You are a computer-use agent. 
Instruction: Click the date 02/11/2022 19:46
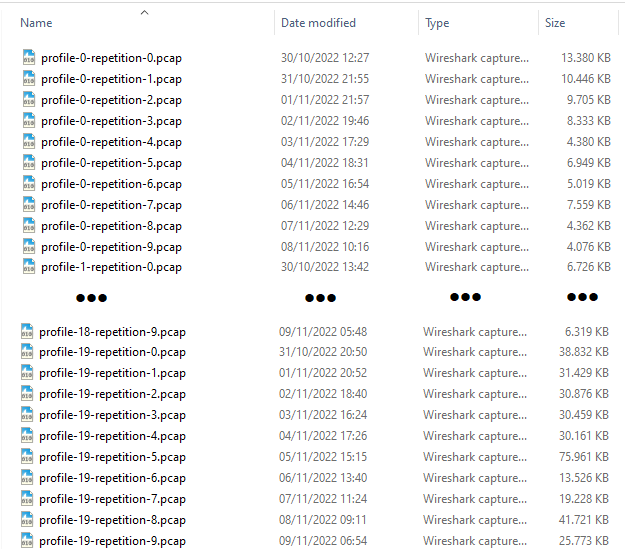point(325,121)
